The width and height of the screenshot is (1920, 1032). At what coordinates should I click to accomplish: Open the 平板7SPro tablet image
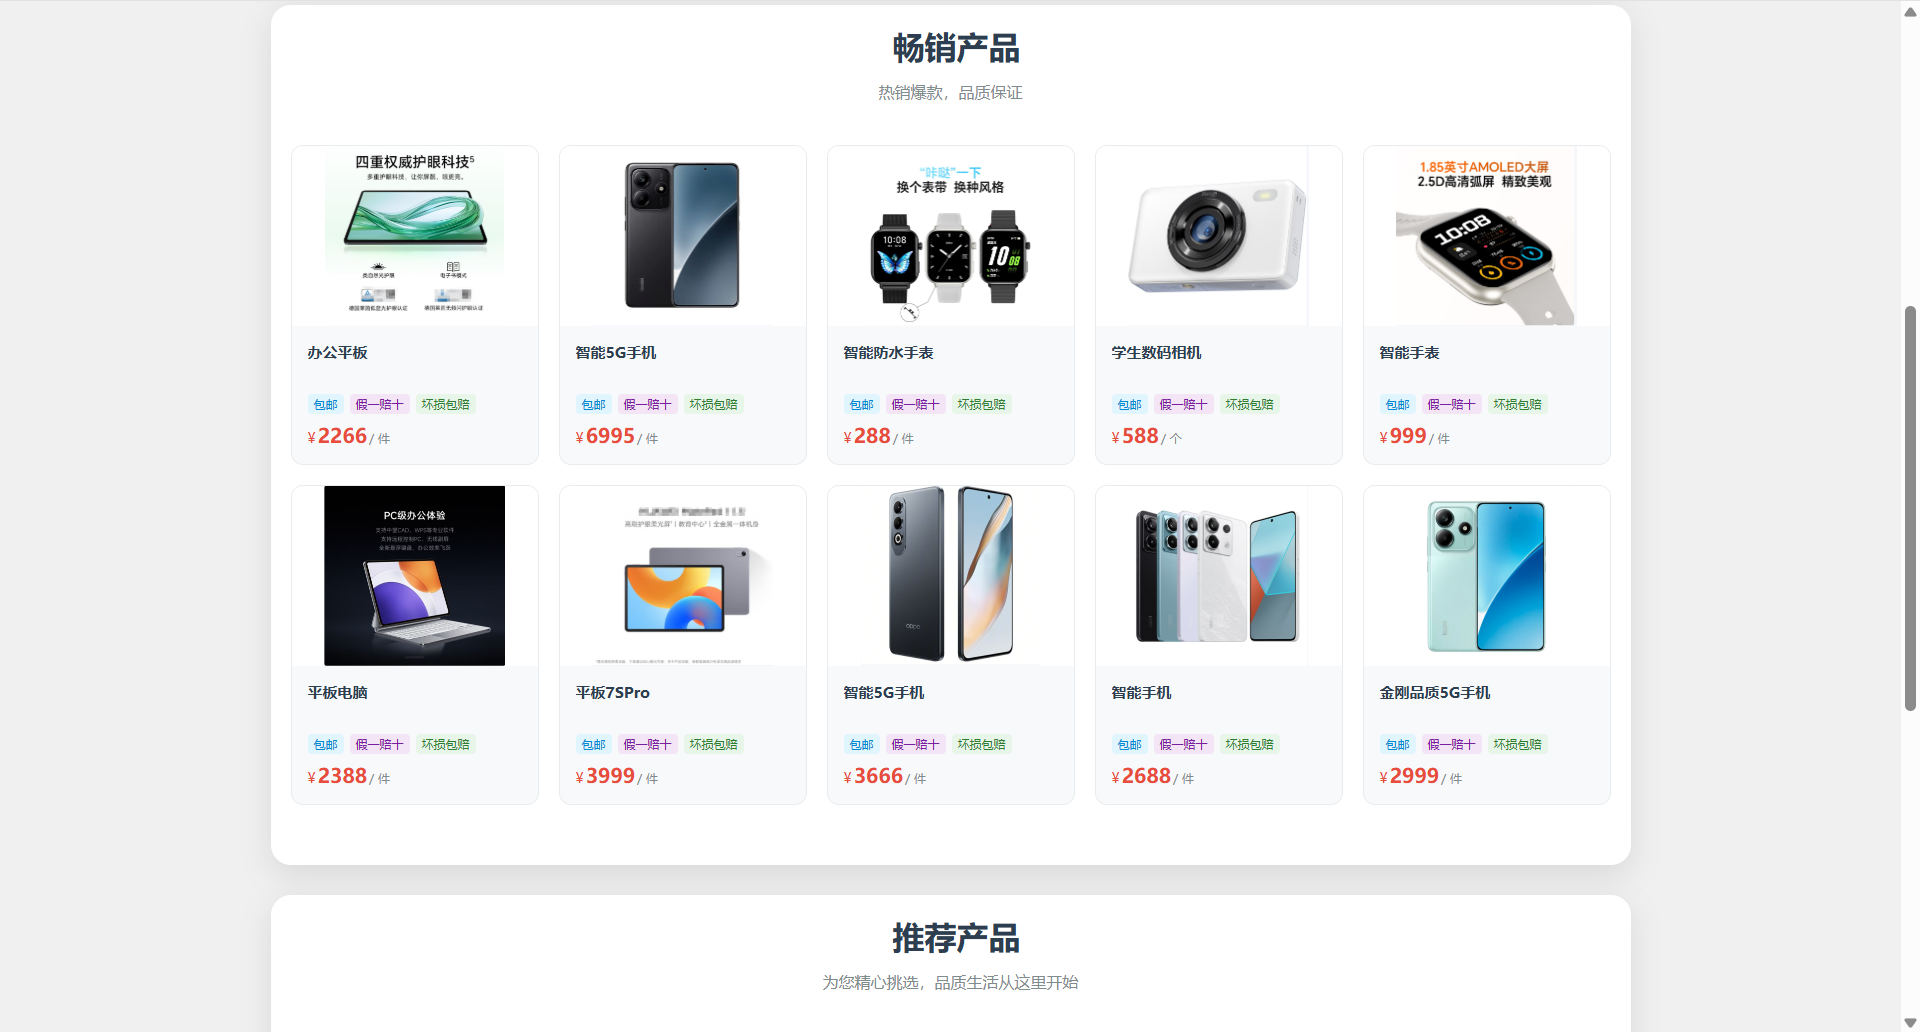(x=683, y=576)
